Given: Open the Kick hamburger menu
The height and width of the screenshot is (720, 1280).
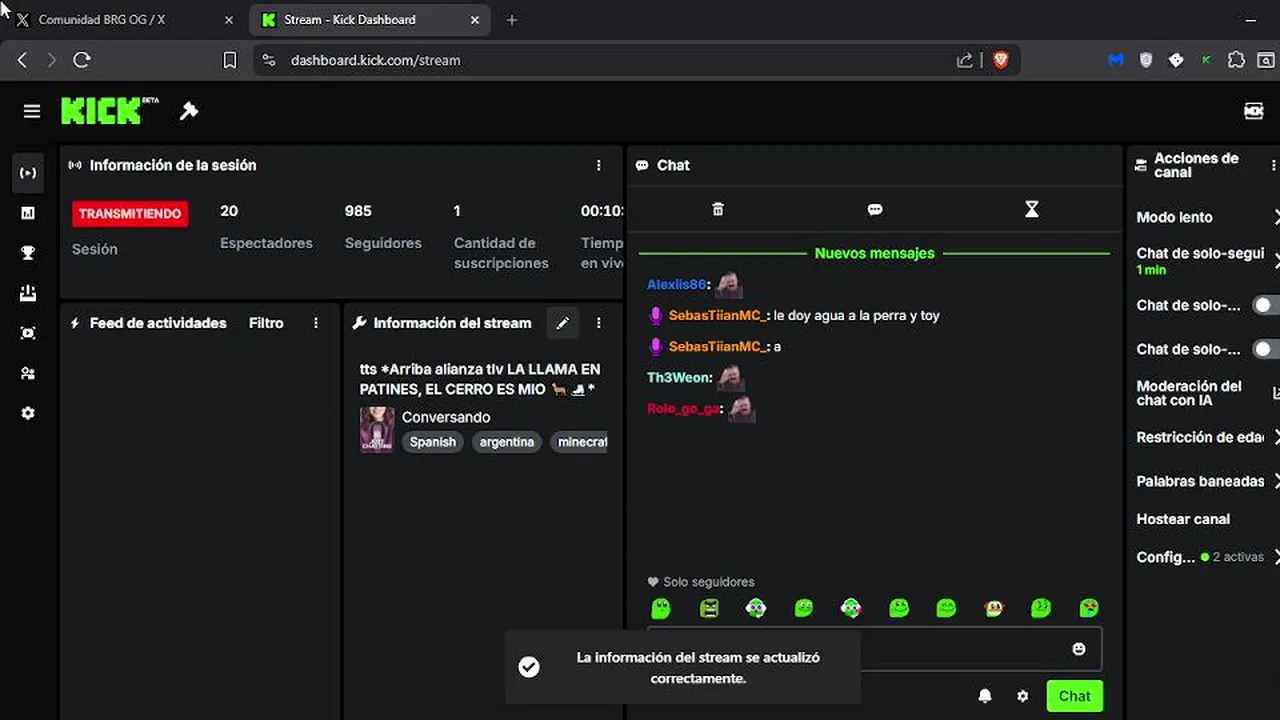Looking at the screenshot, I should coord(32,111).
